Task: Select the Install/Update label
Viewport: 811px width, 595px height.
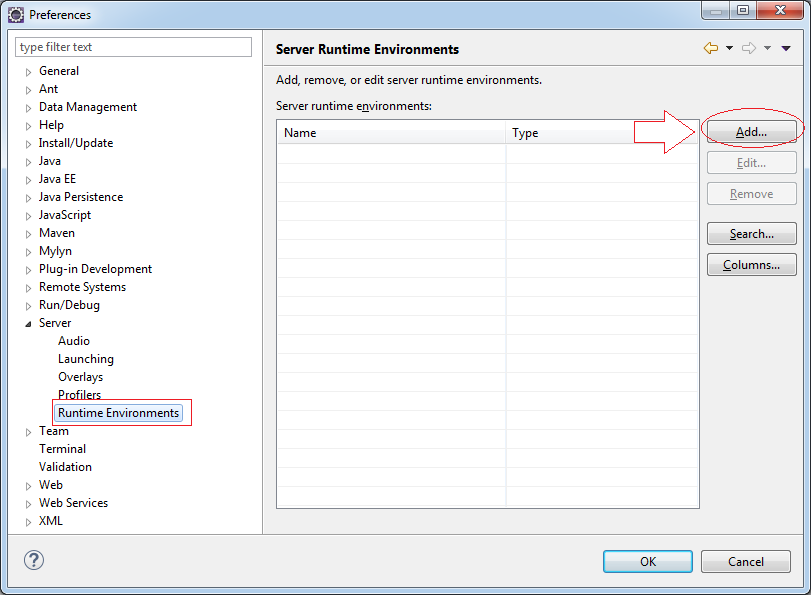Action: coord(76,143)
